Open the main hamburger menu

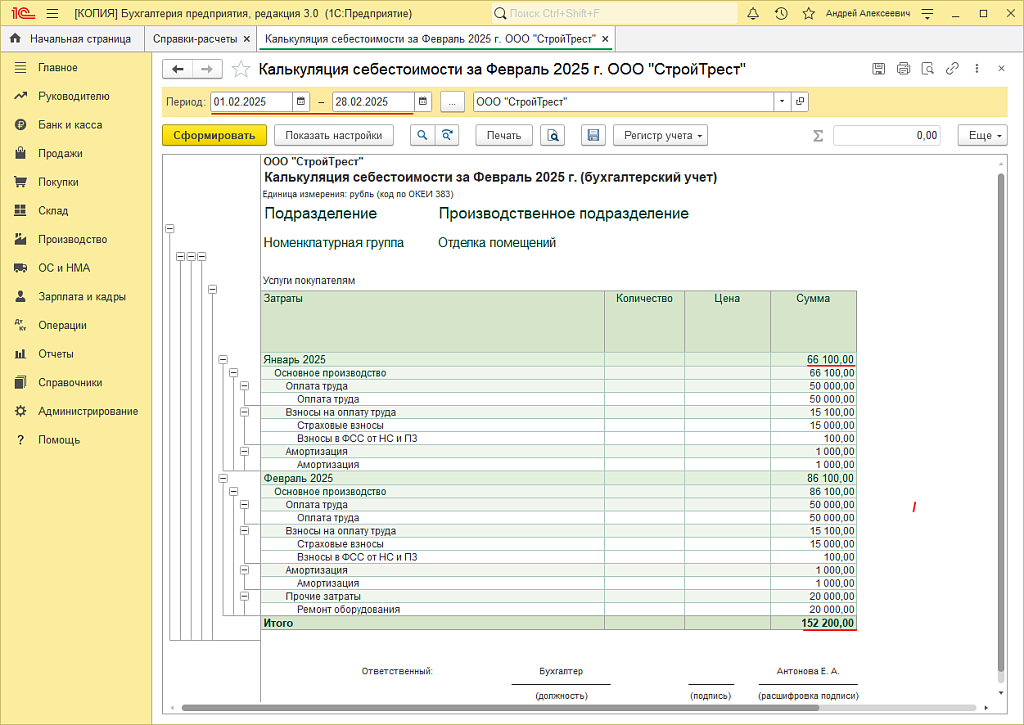(53, 13)
